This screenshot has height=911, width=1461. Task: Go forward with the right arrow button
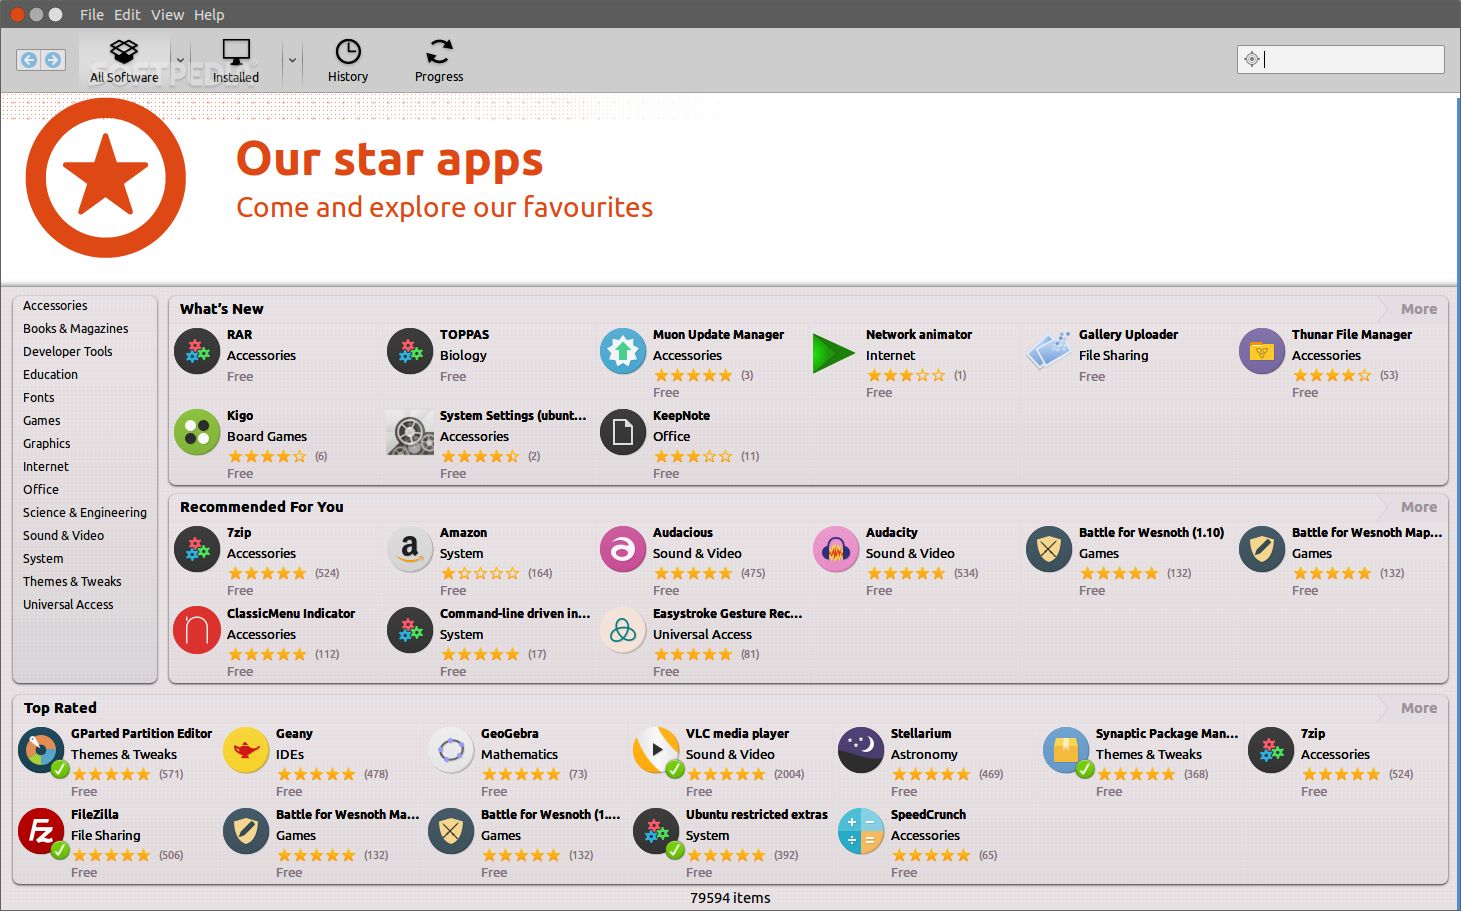[53, 60]
